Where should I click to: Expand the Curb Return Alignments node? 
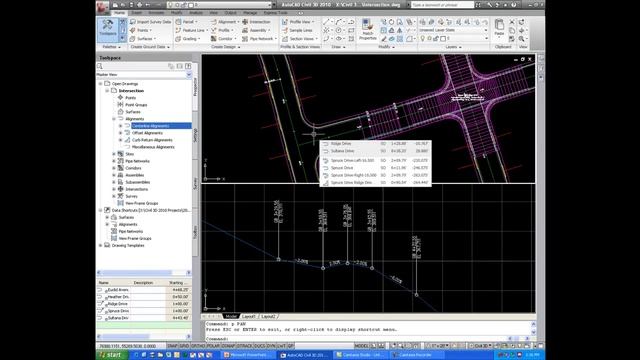120,140
